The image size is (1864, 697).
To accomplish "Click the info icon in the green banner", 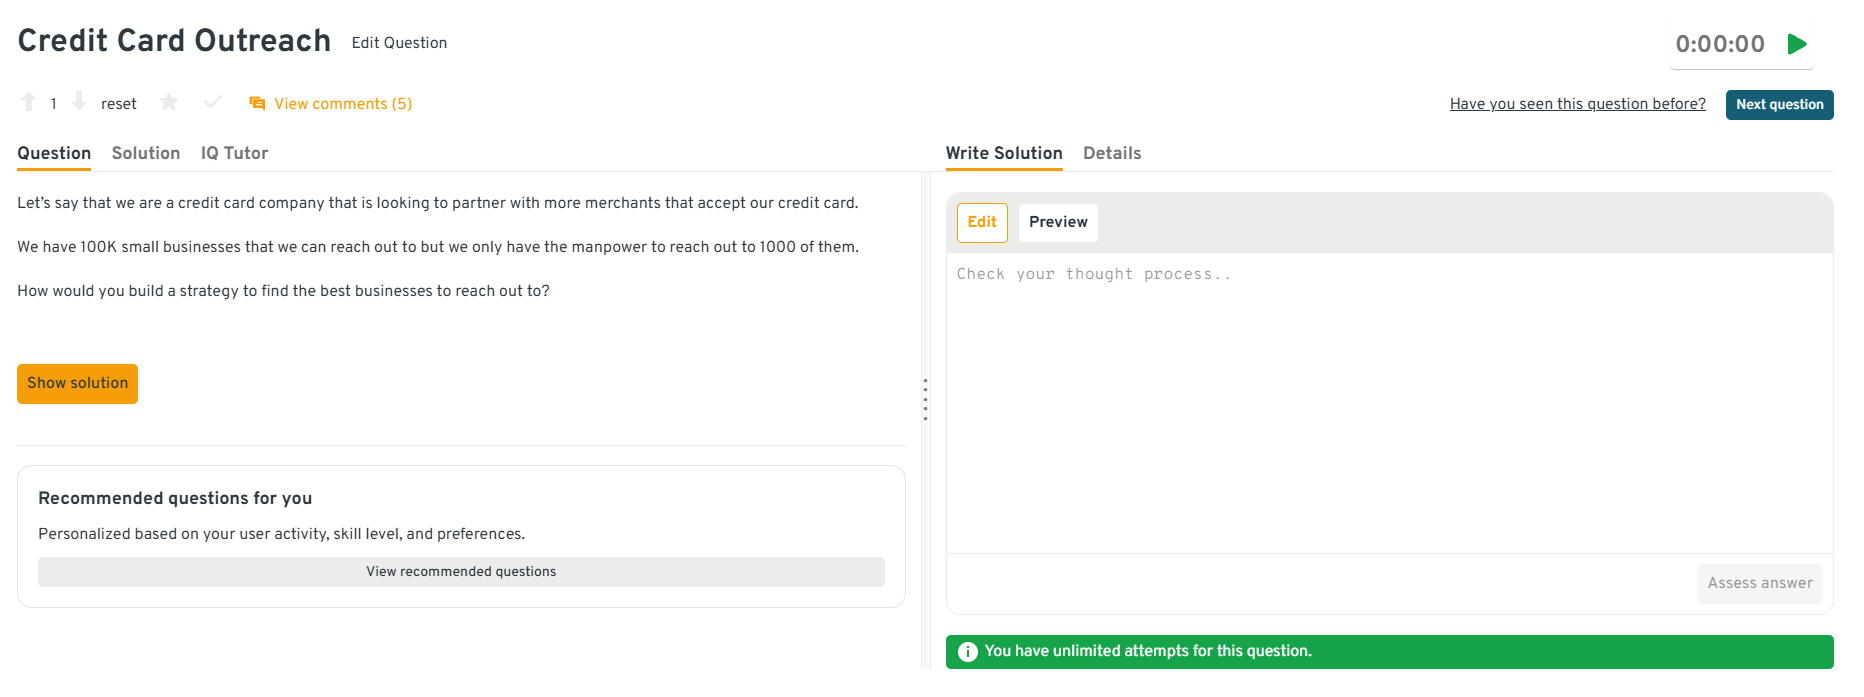I will (x=967, y=652).
